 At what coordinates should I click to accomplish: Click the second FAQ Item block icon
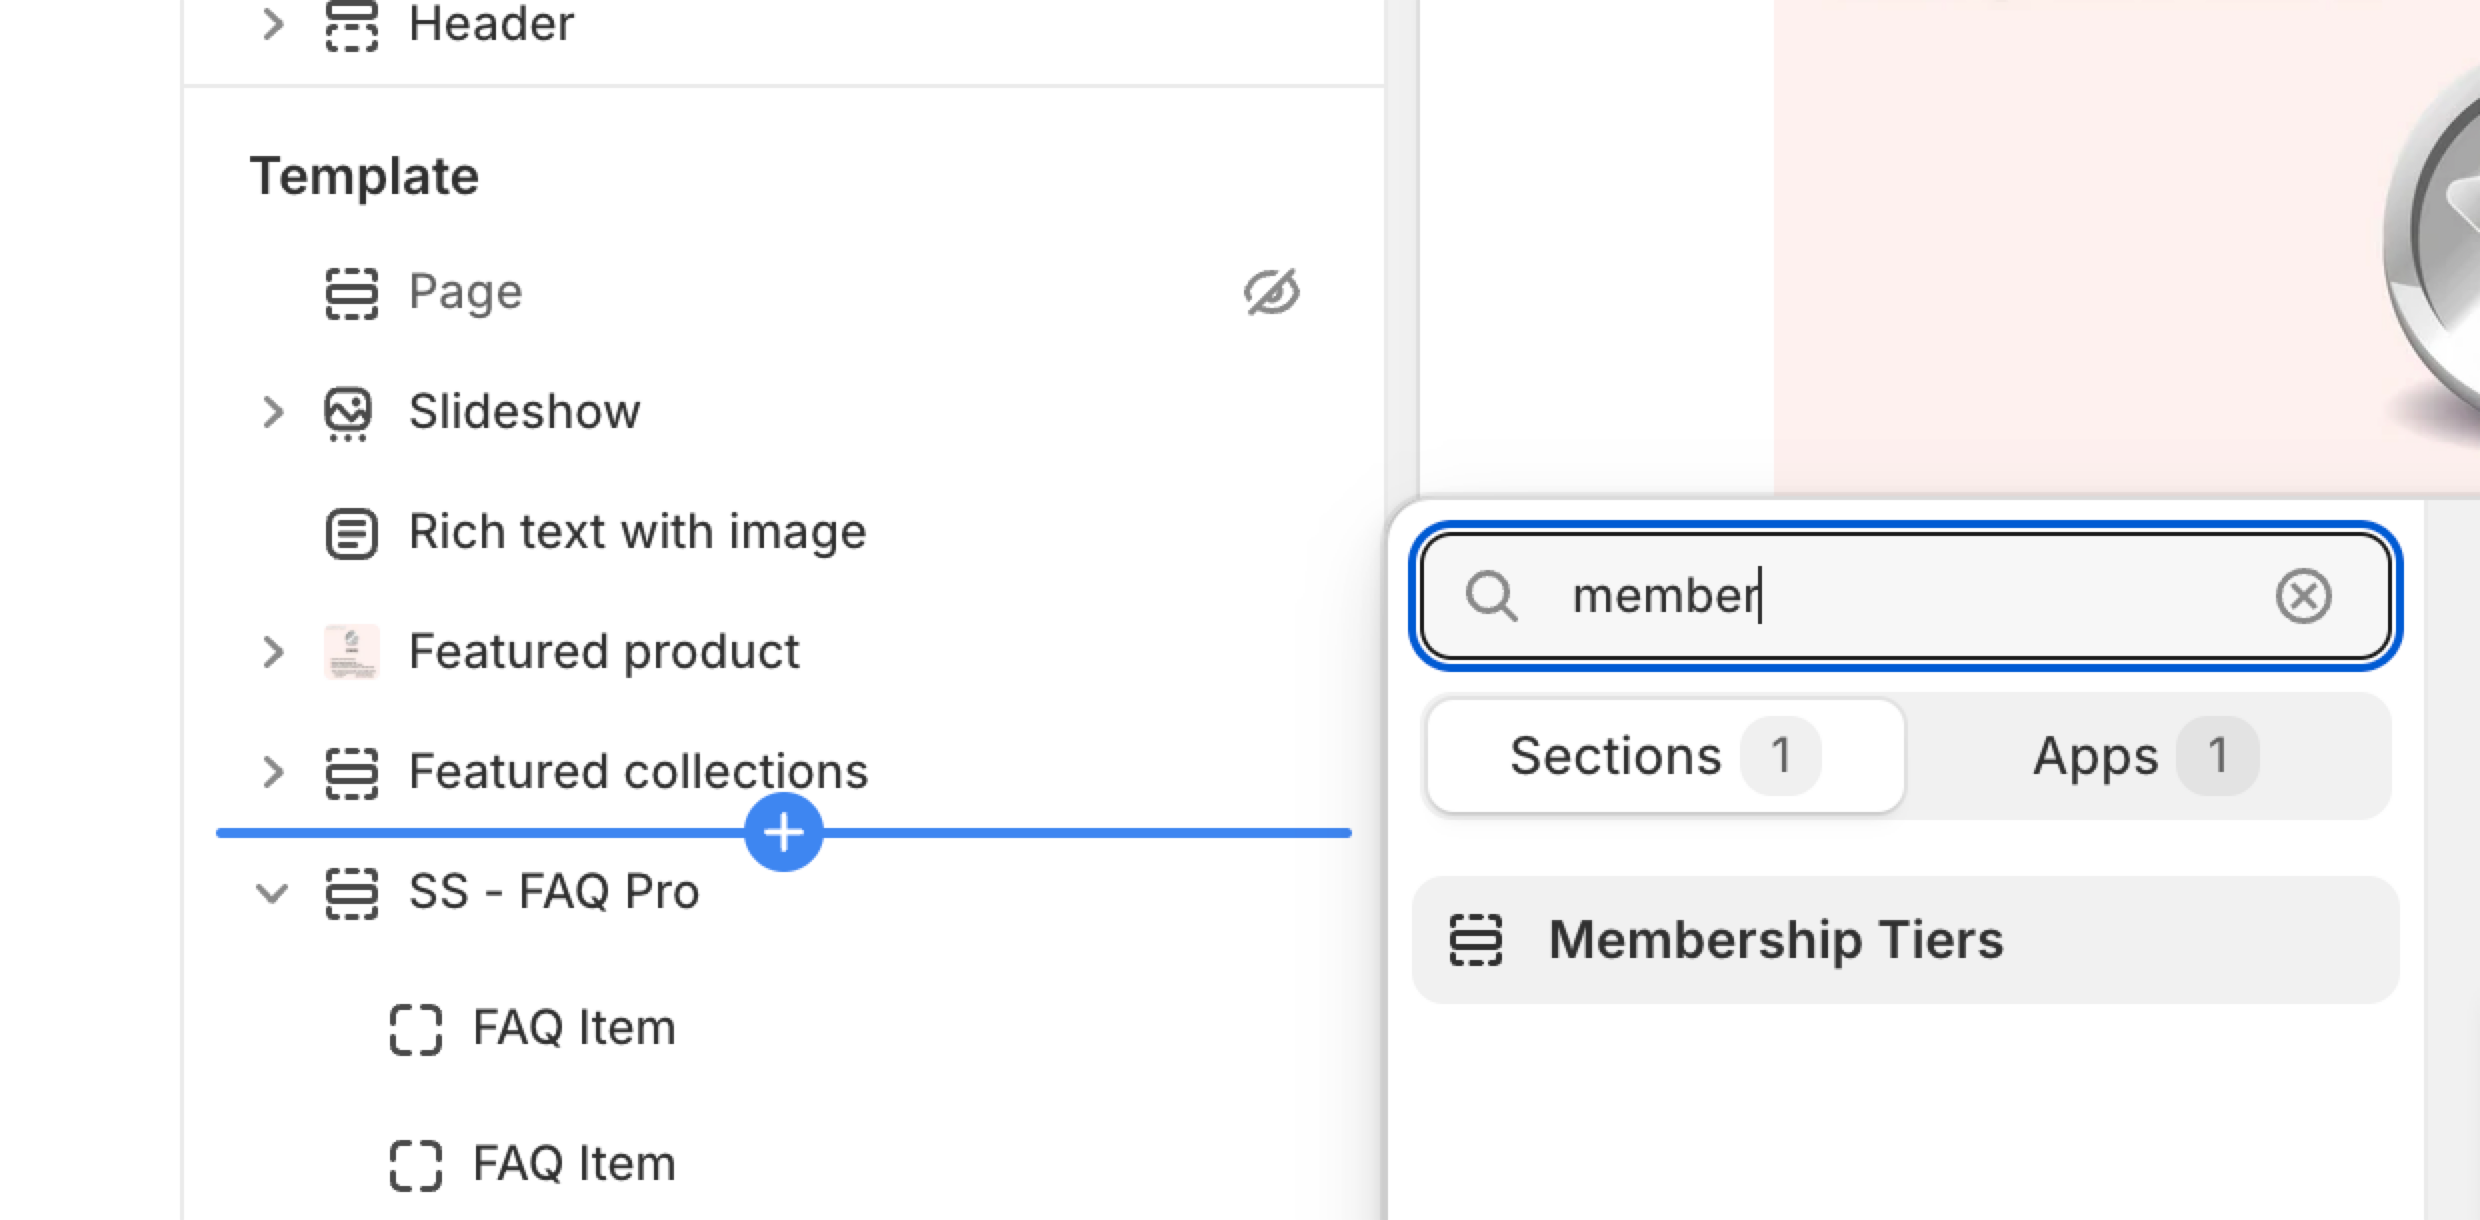pos(415,1165)
